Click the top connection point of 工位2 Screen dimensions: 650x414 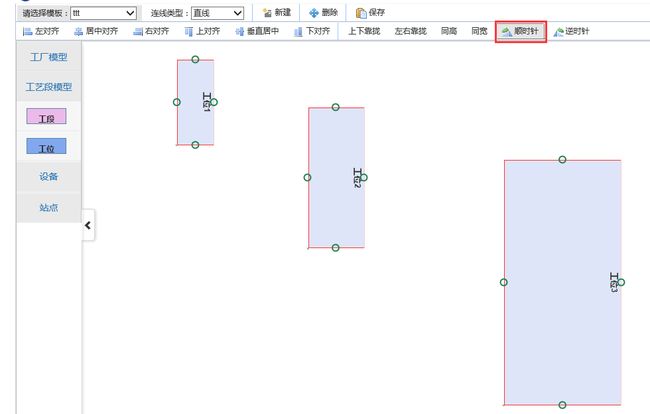click(x=336, y=107)
